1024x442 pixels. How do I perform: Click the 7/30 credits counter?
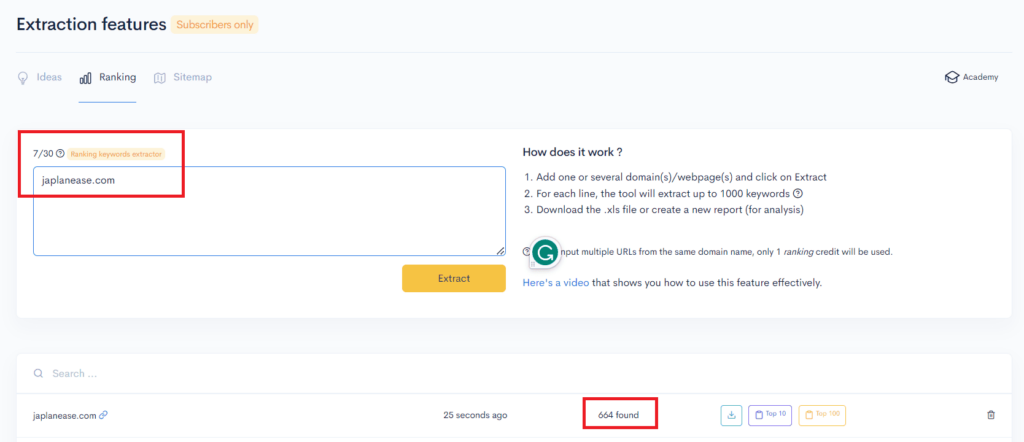click(43, 154)
